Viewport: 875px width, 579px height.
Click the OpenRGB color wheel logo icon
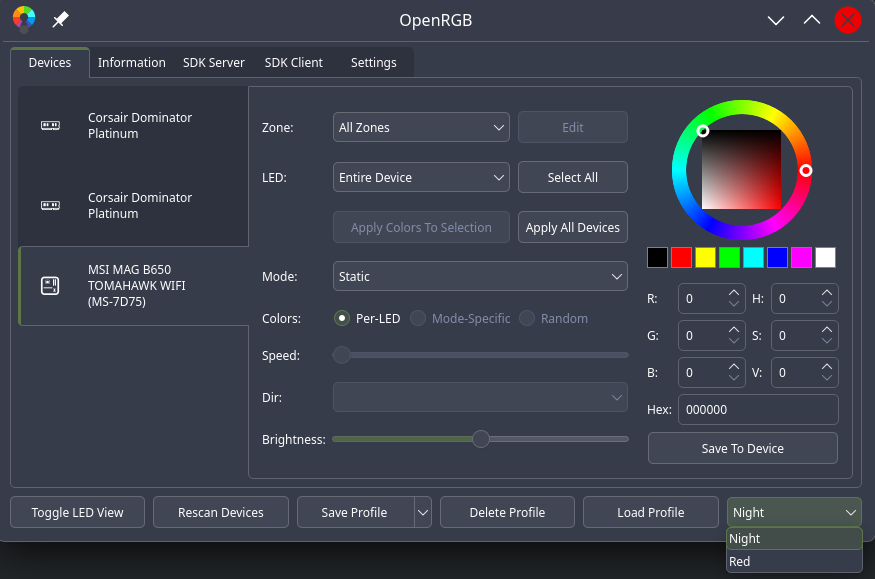point(24,19)
